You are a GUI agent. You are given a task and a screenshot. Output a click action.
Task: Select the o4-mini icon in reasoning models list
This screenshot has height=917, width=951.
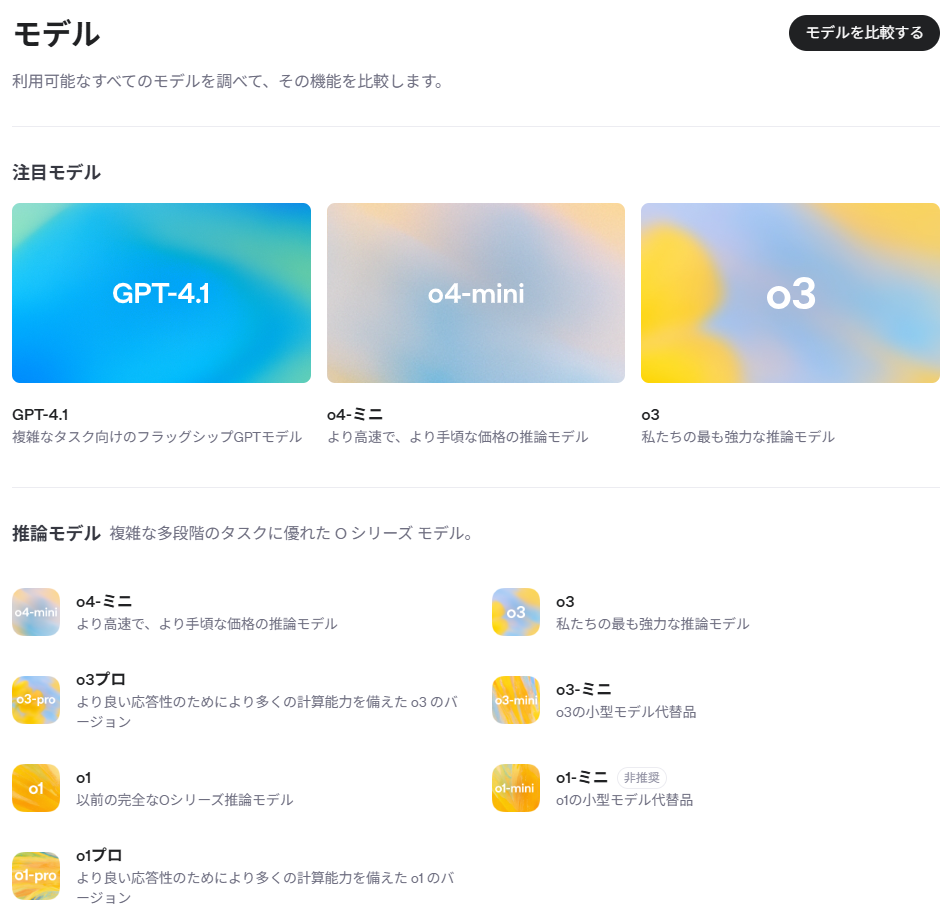tap(36, 612)
